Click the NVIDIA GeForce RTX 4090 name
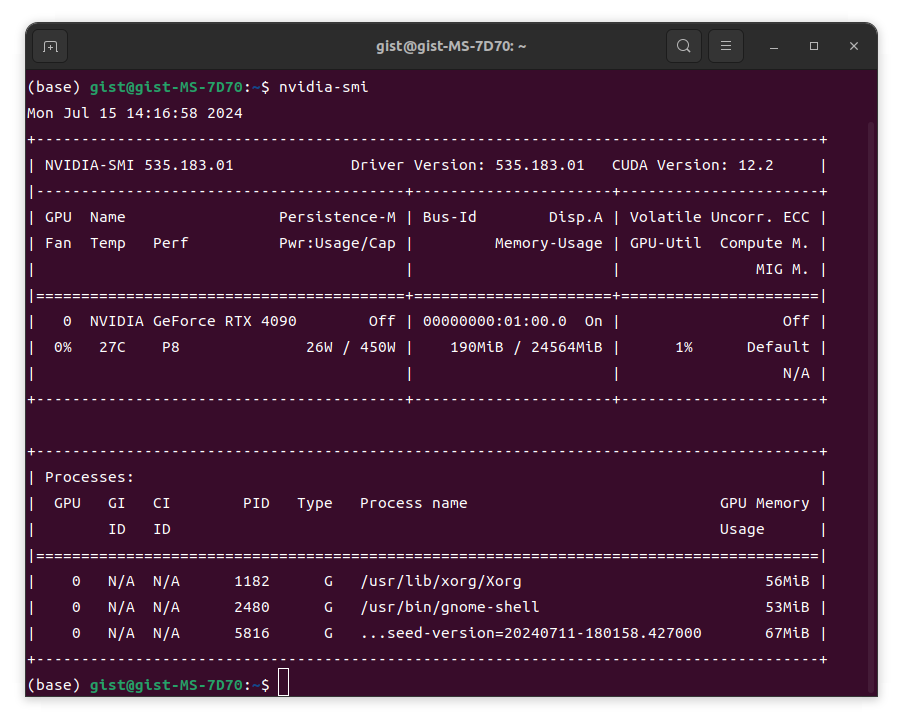Screen dimensions: 903x725 pos(194,321)
